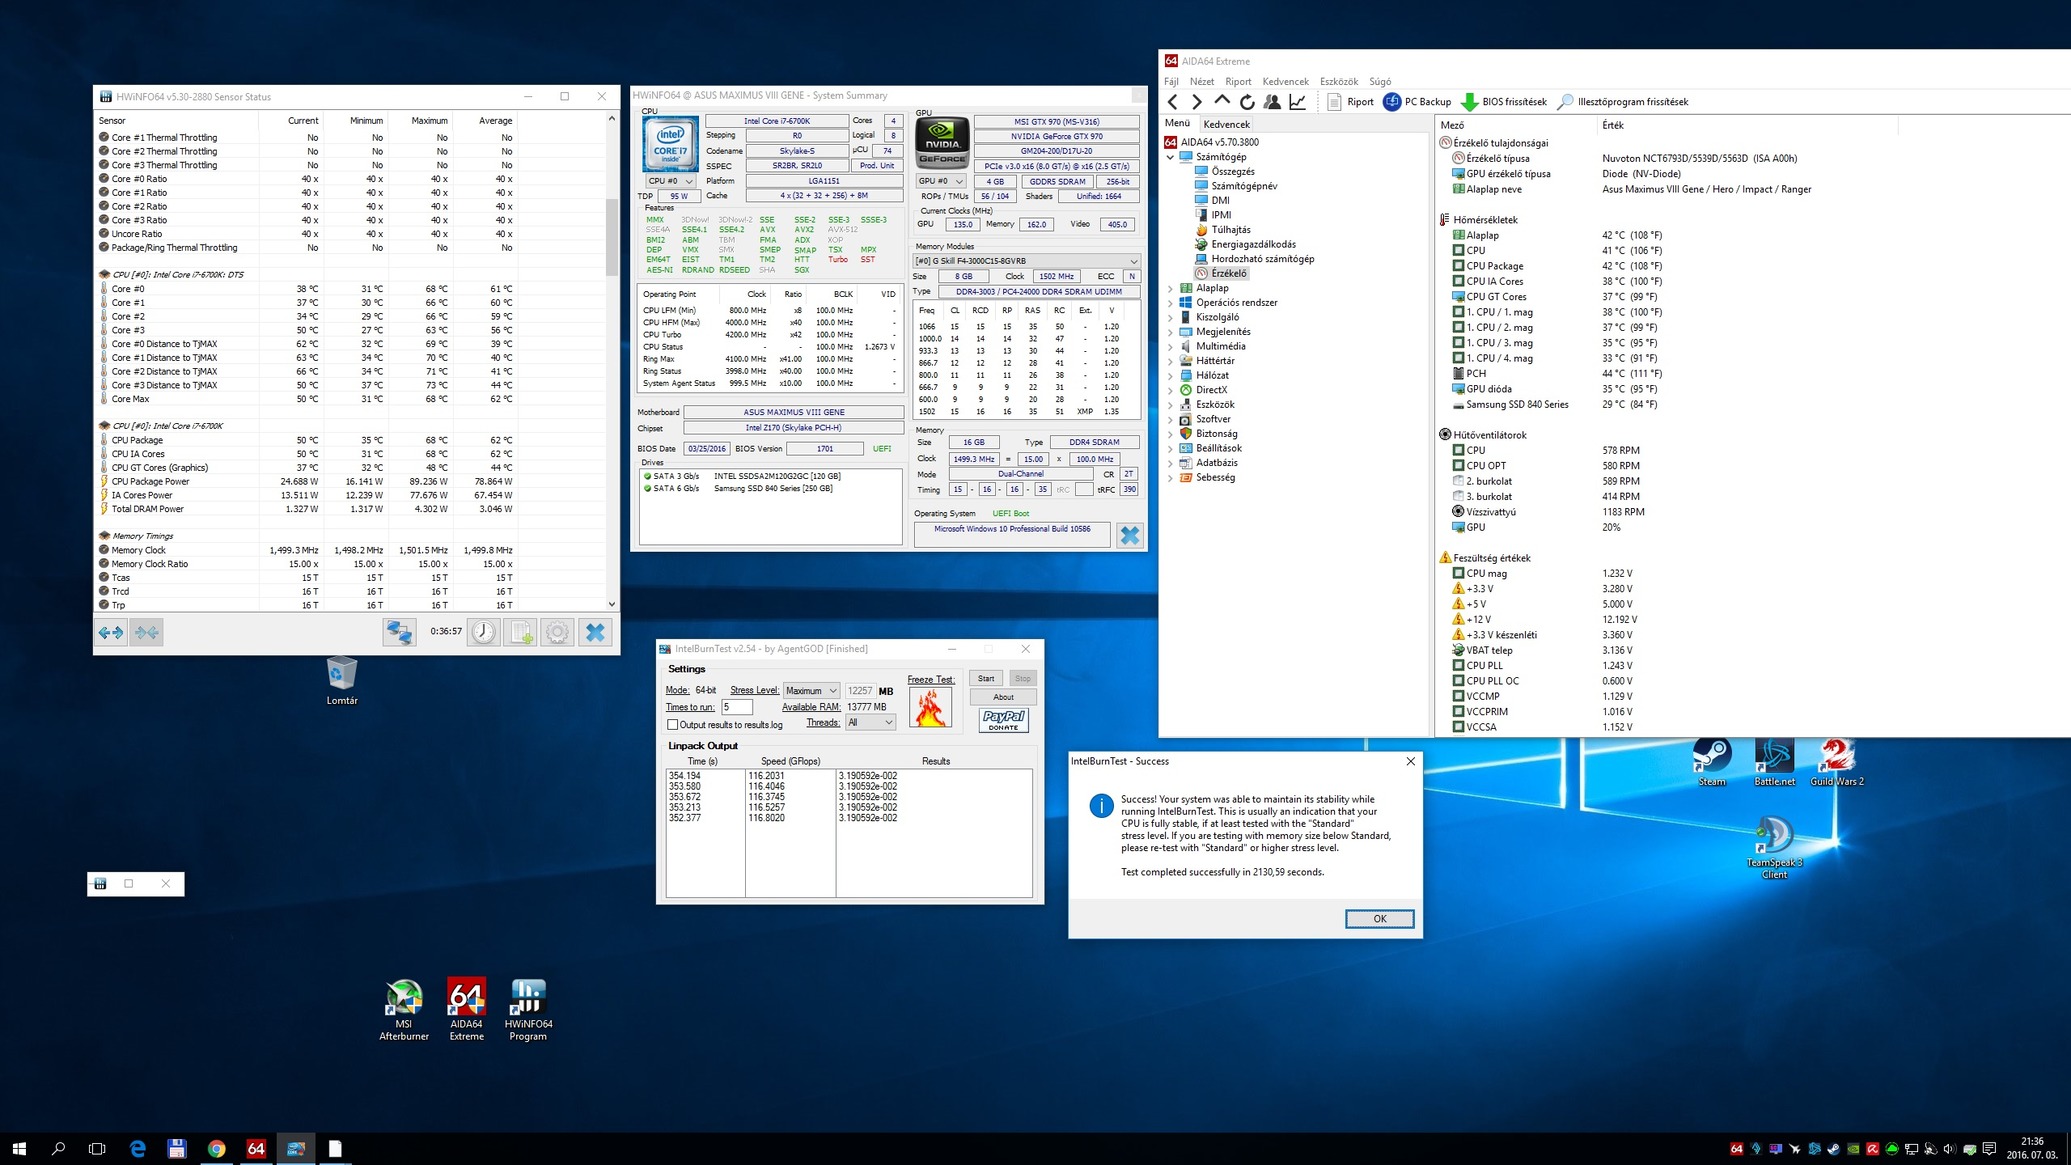Viewport: 2071px width, 1165px height.
Task: Open GPU #0 selector dropdown
Action: (940, 181)
